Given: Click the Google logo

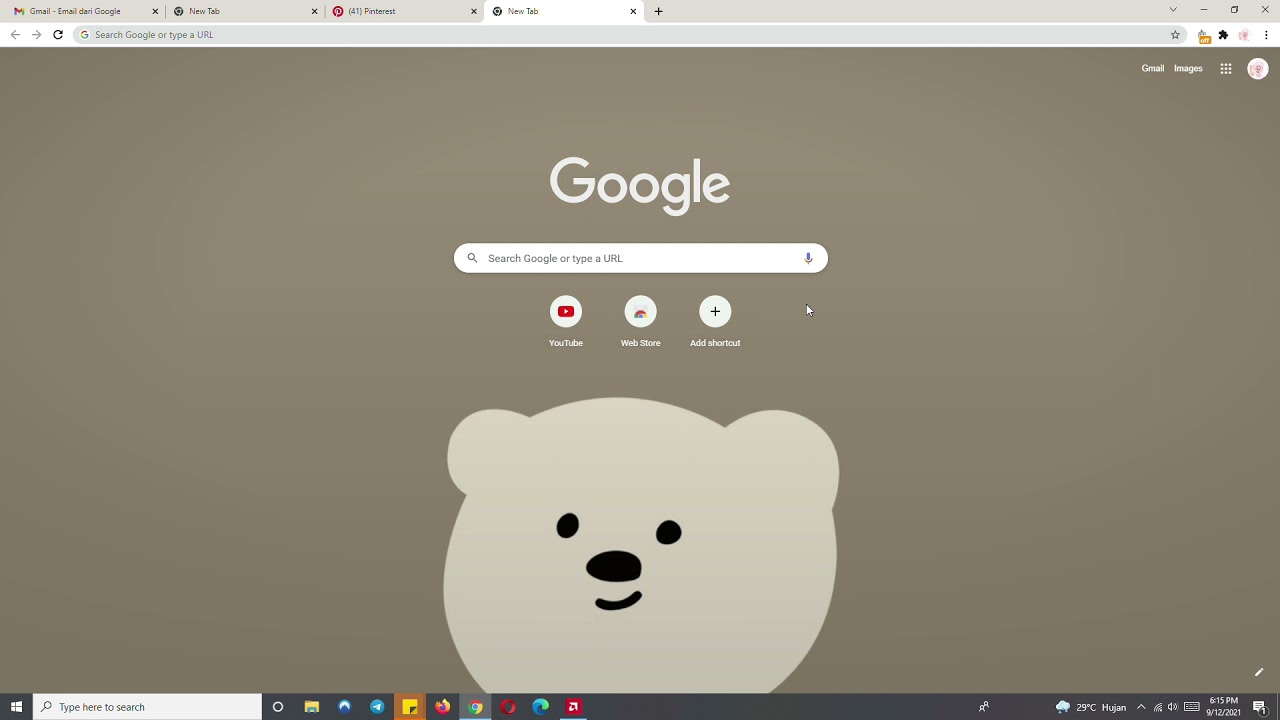Looking at the screenshot, I should point(640,185).
